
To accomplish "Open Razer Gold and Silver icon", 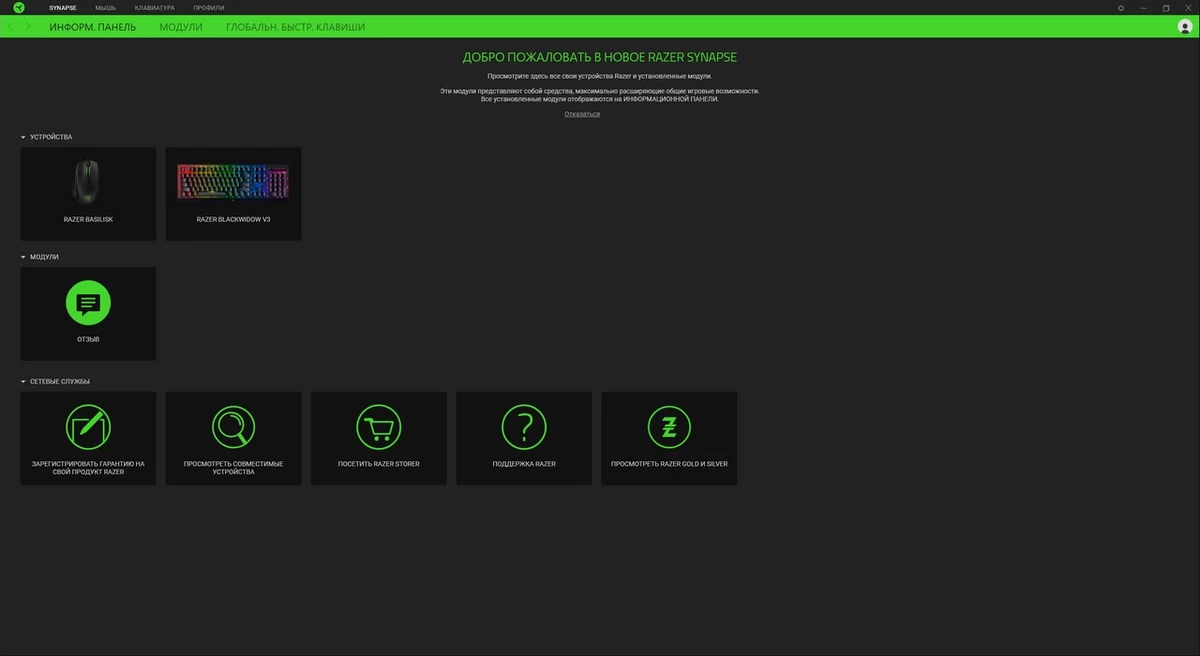I will [x=669, y=428].
